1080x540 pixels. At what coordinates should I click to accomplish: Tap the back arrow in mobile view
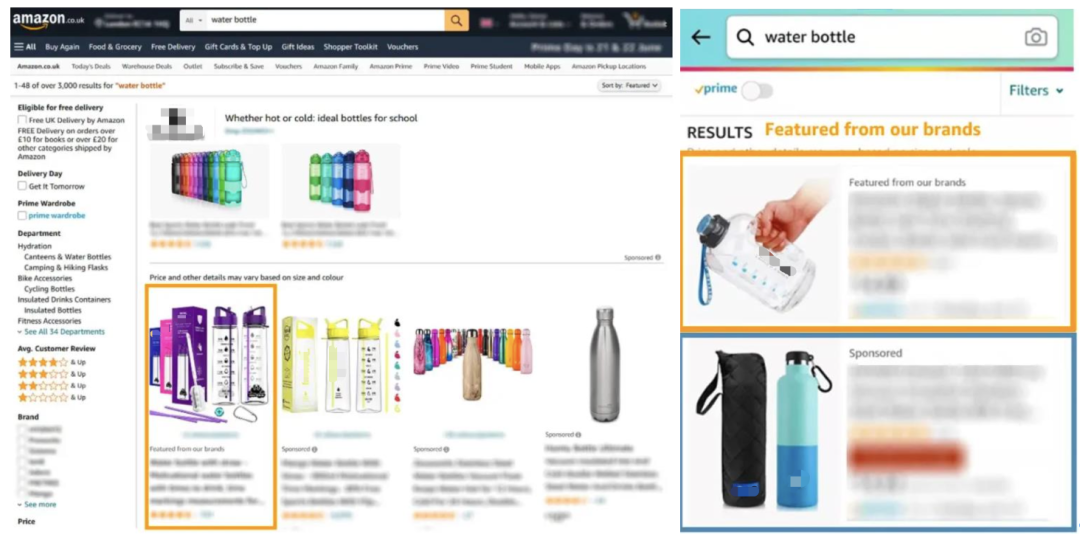[x=700, y=37]
